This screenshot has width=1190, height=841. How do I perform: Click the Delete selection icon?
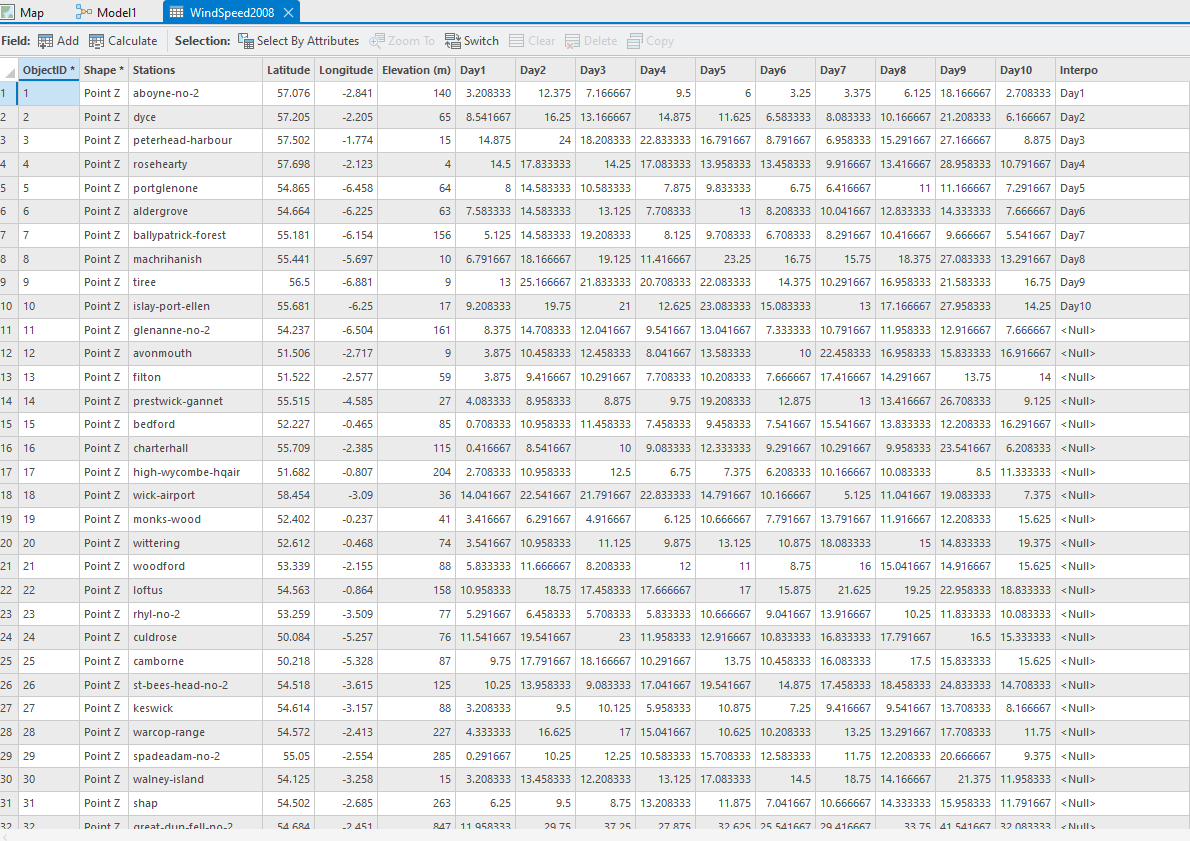pyautogui.click(x=572, y=41)
